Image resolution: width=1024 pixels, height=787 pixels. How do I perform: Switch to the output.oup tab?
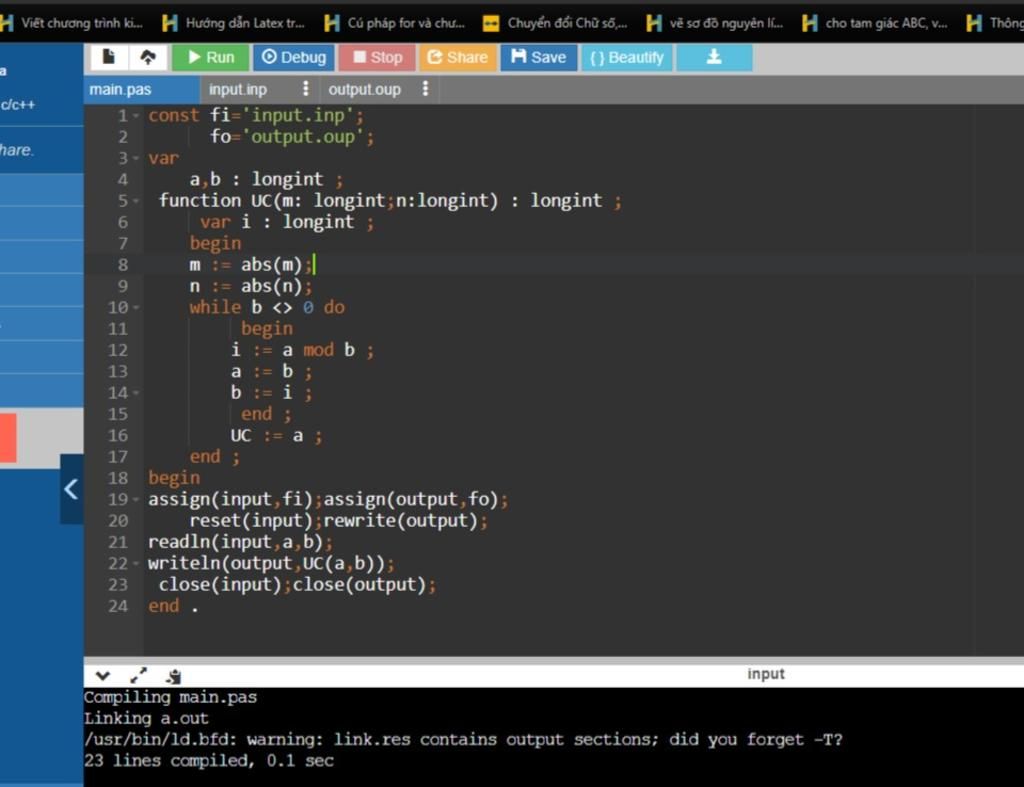point(364,89)
